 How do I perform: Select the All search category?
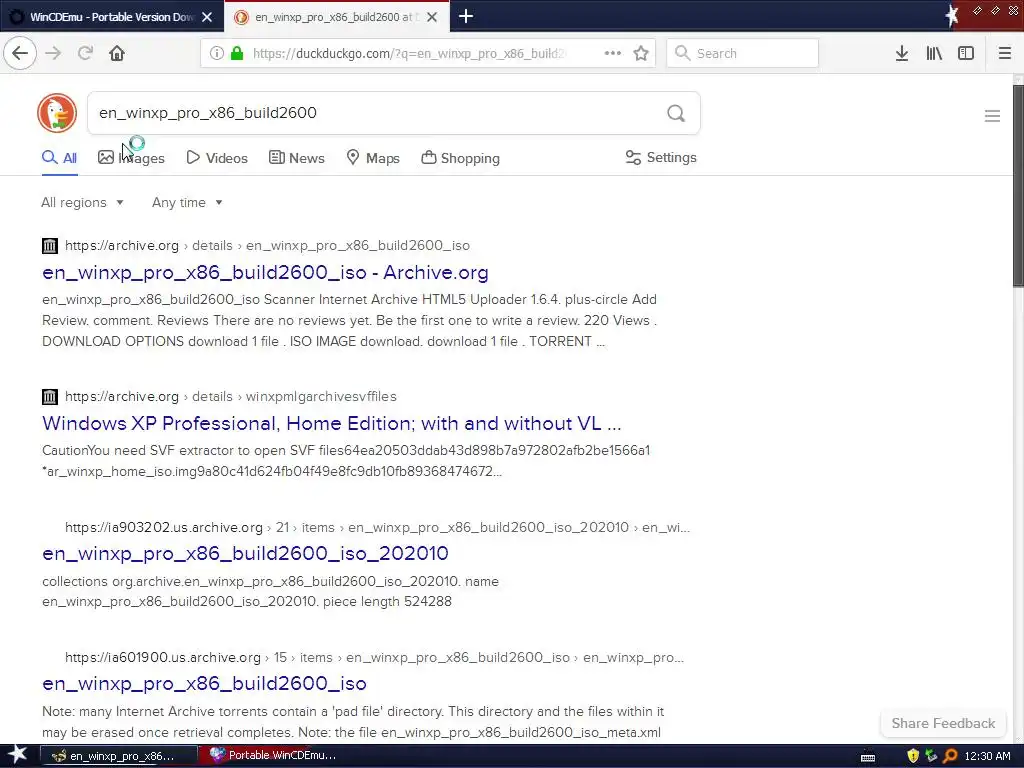tap(59, 158)
